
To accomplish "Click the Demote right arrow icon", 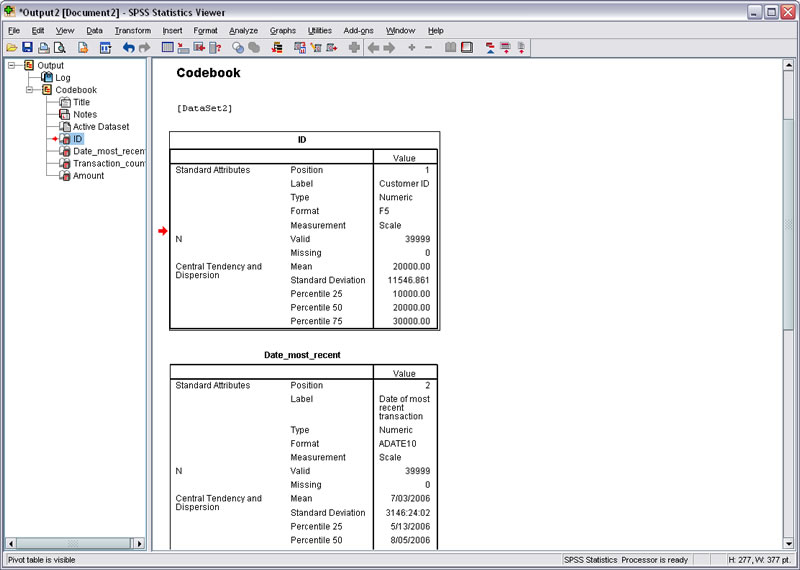I will tap(389, 47).
